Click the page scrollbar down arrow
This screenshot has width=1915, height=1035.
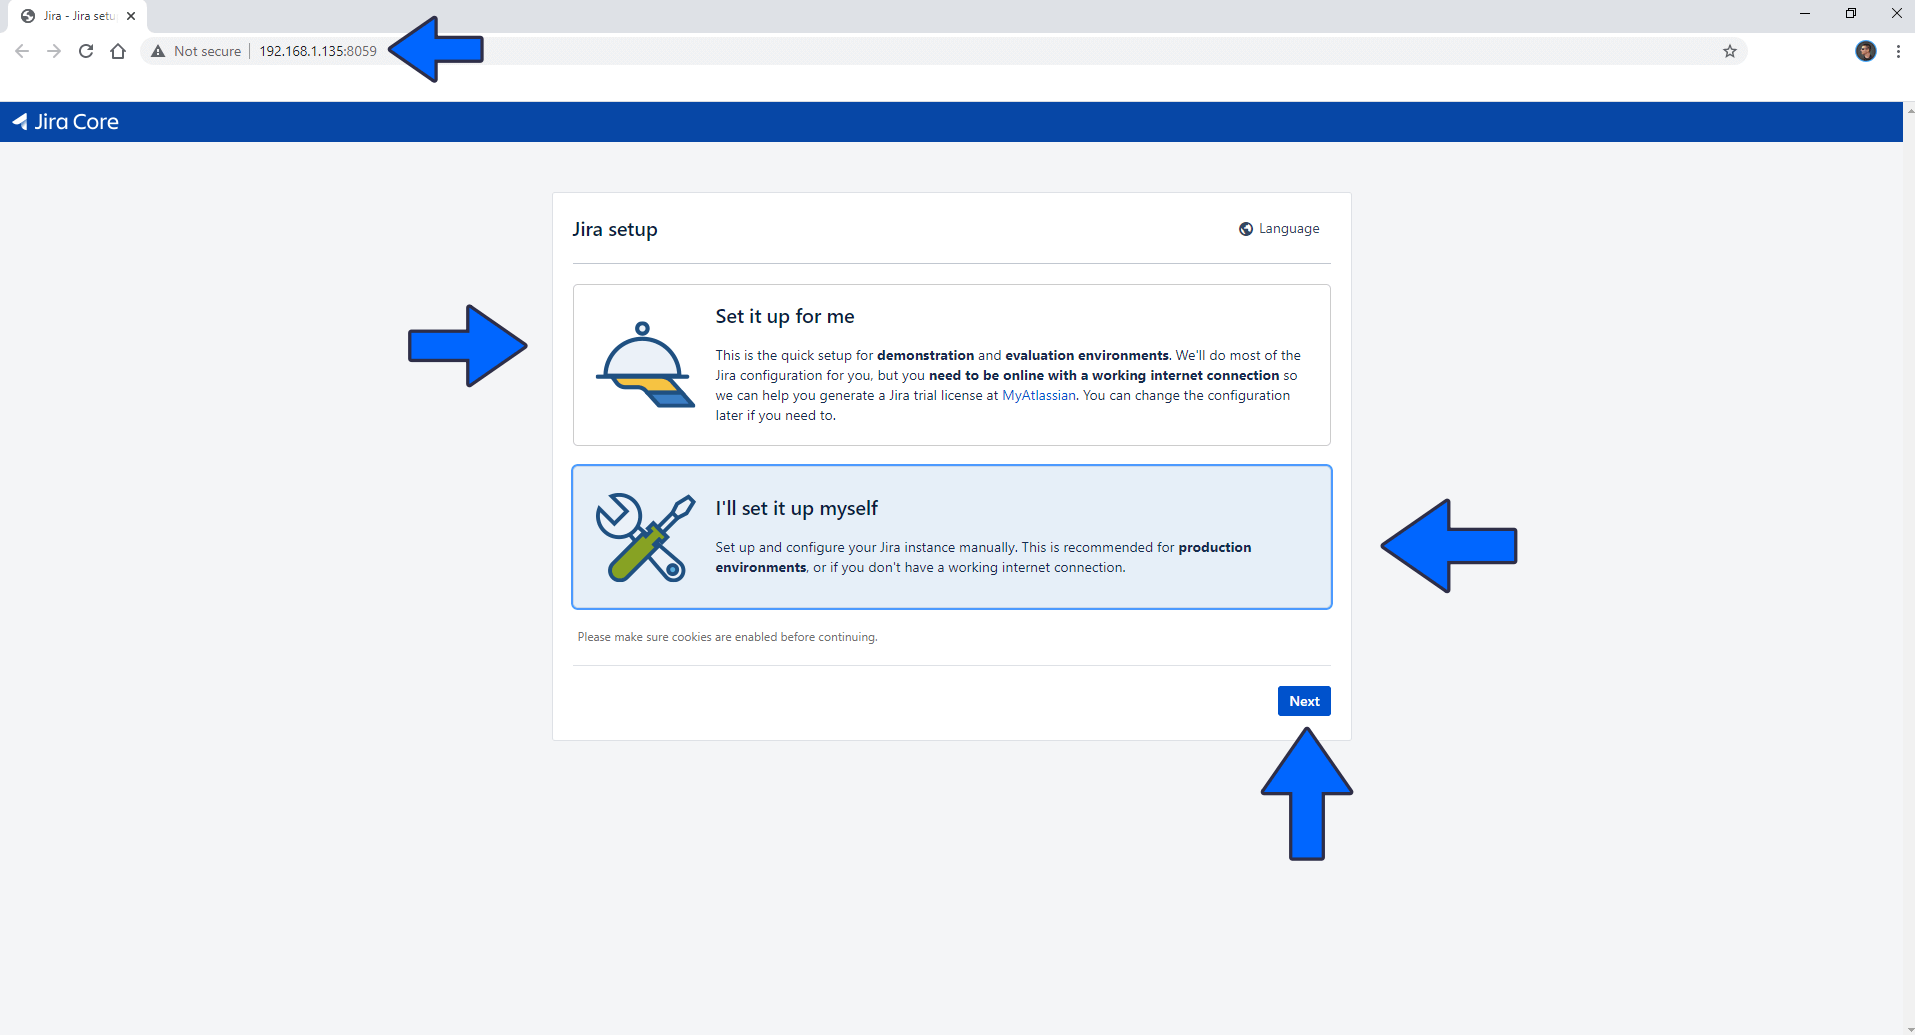click(1909, 1028)
